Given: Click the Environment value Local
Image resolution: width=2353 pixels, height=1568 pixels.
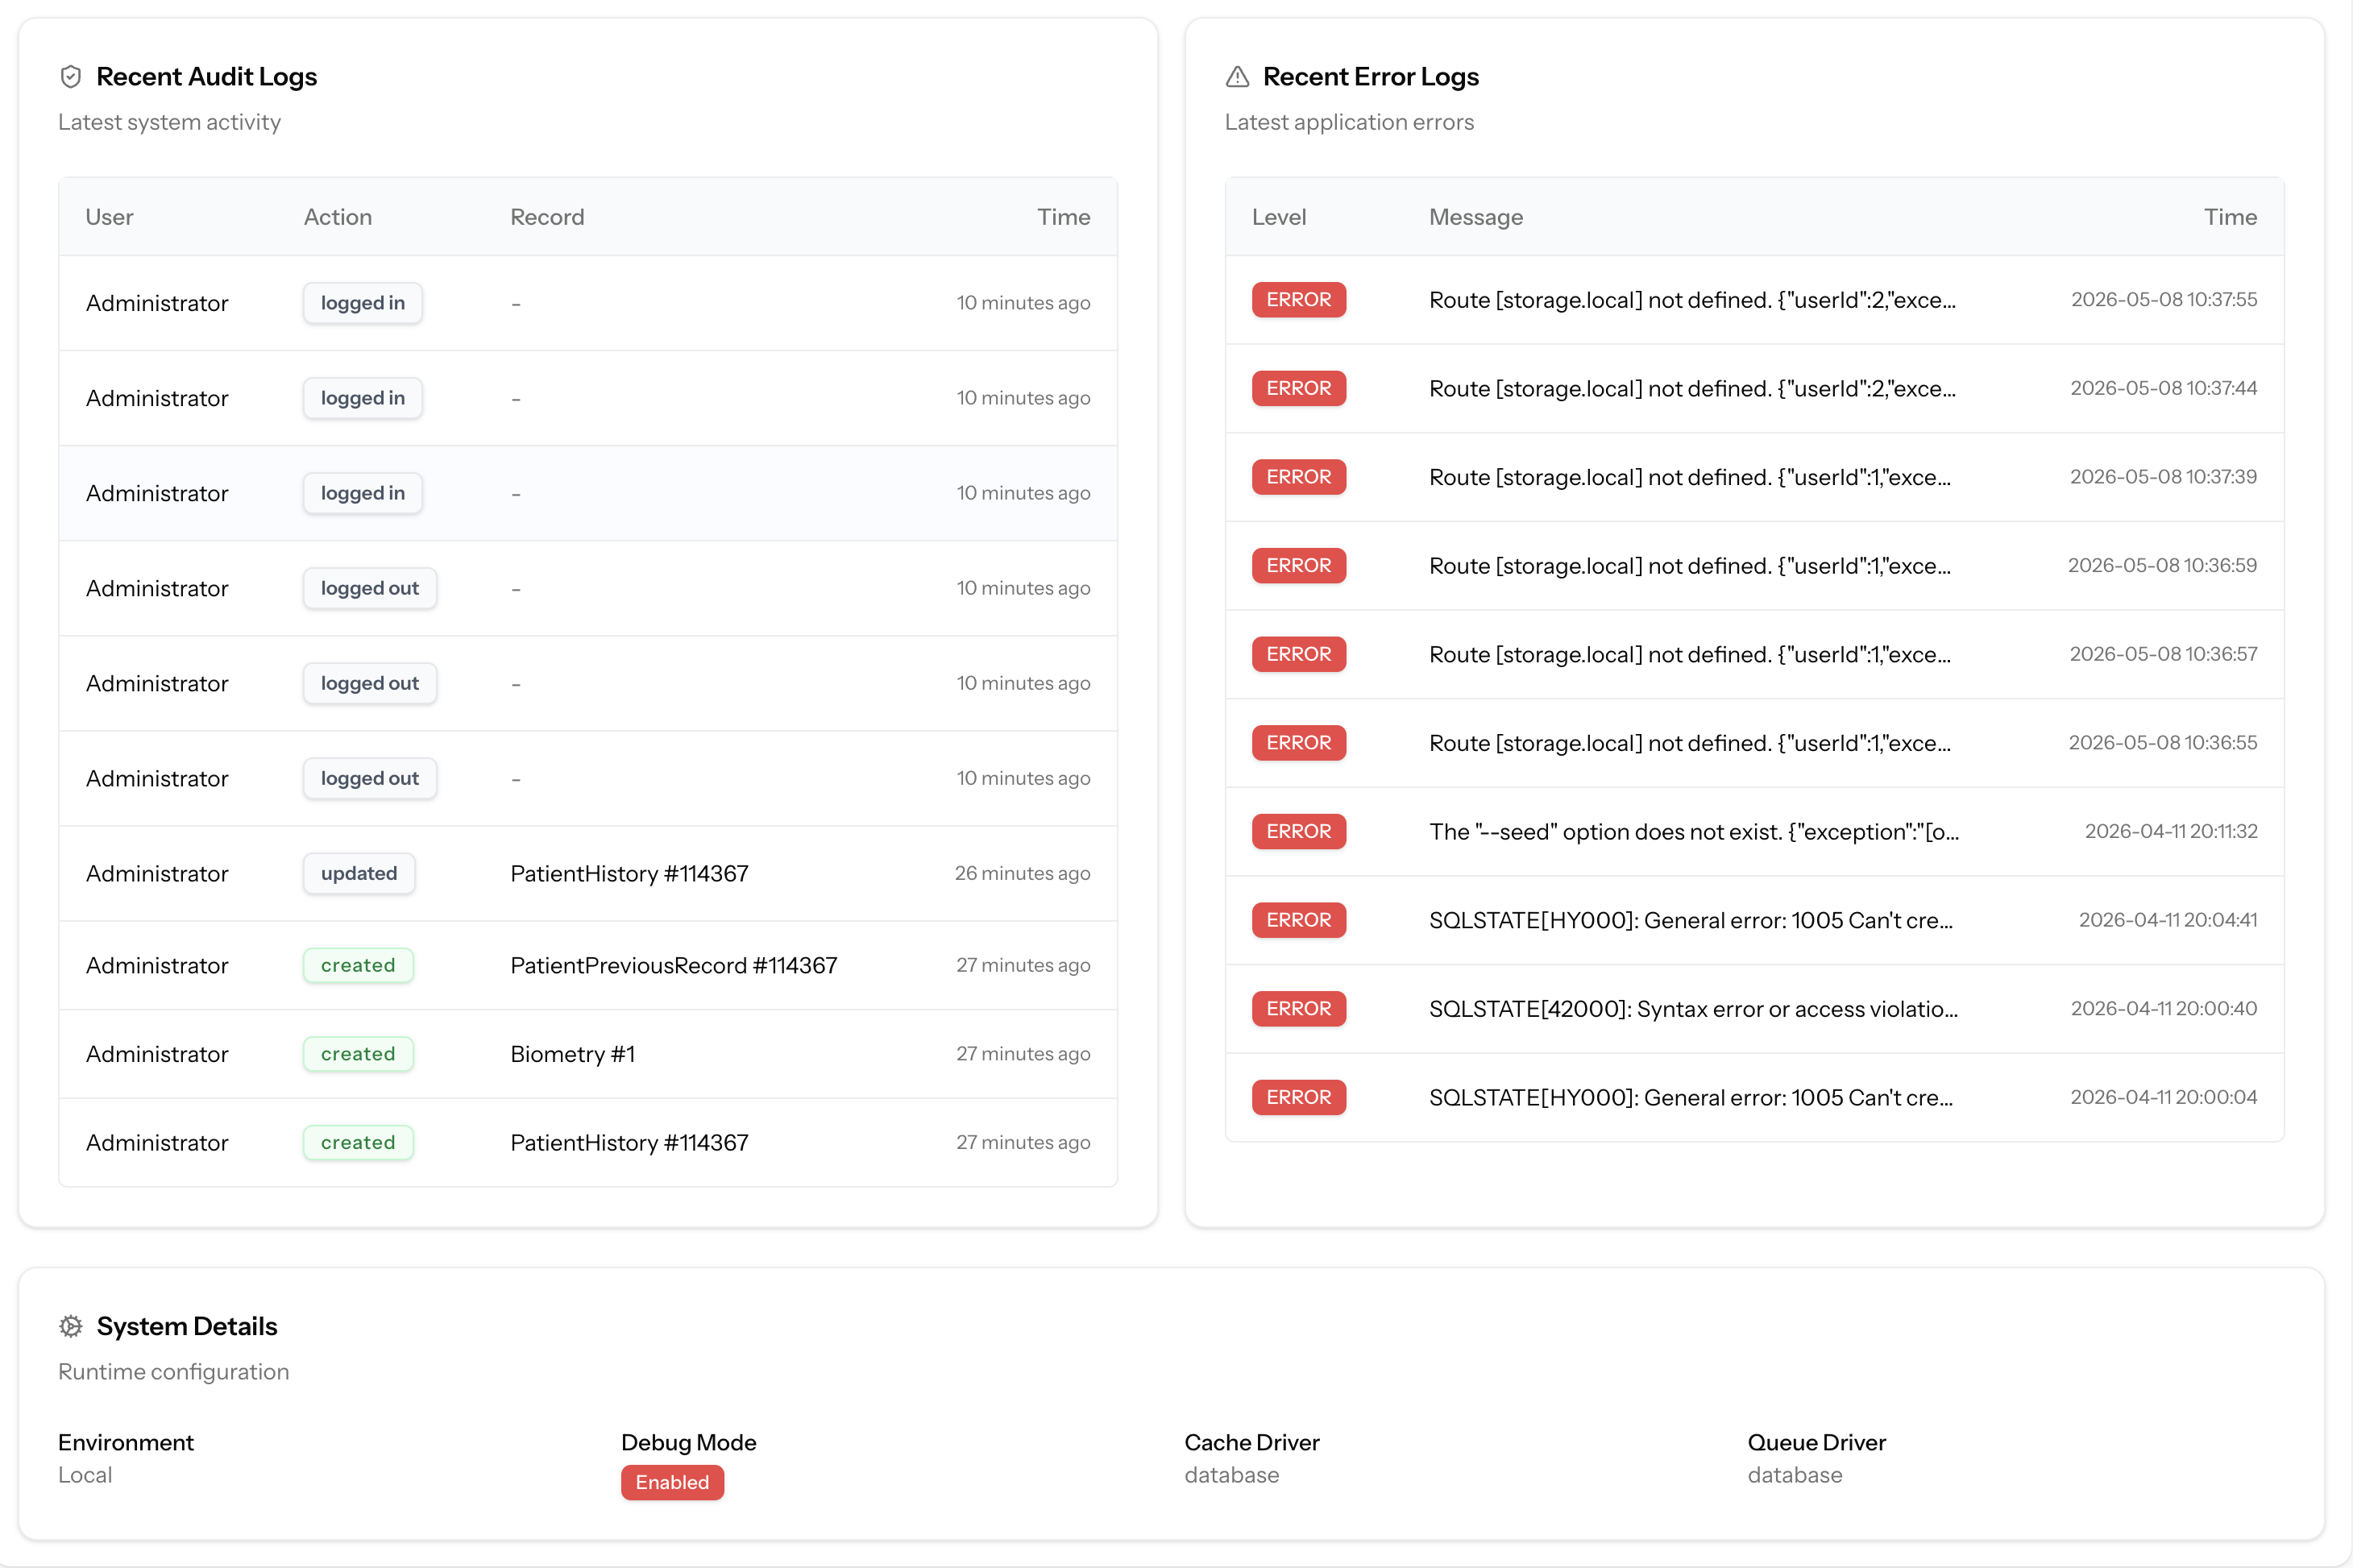Looking at the screenshot, I should click(85, 1475).
